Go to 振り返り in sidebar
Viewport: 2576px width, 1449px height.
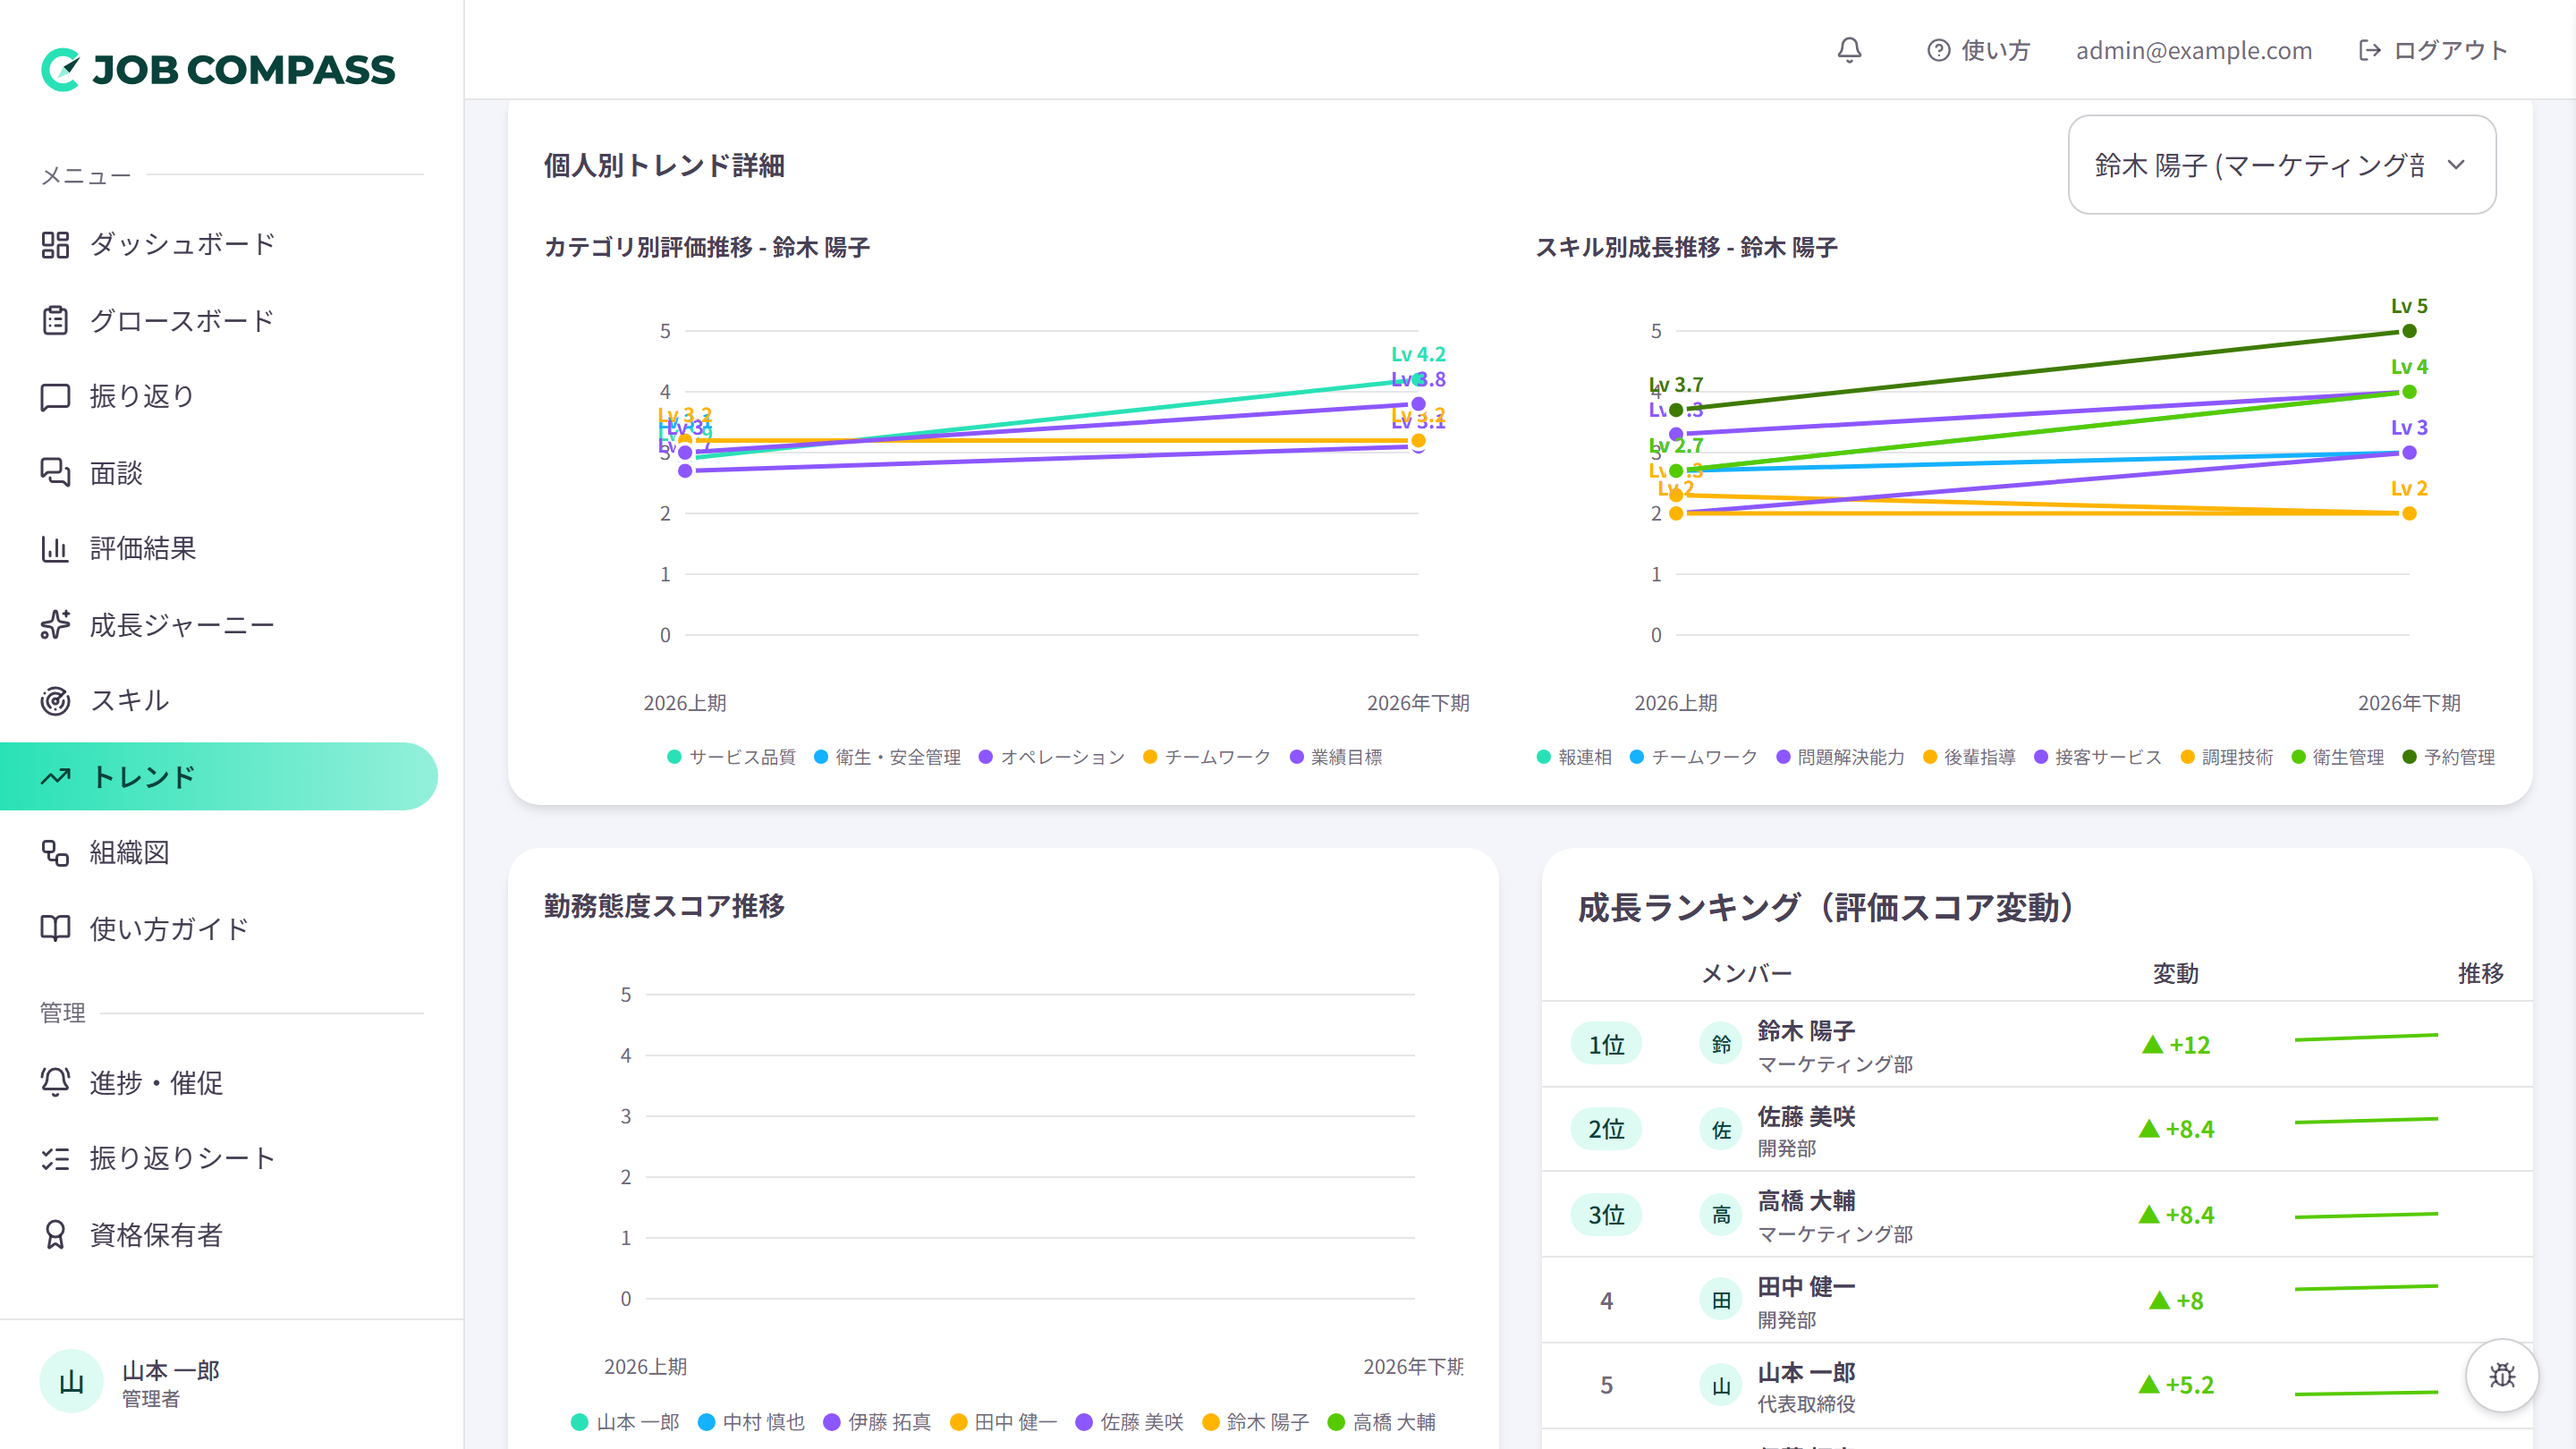(219, 396)
